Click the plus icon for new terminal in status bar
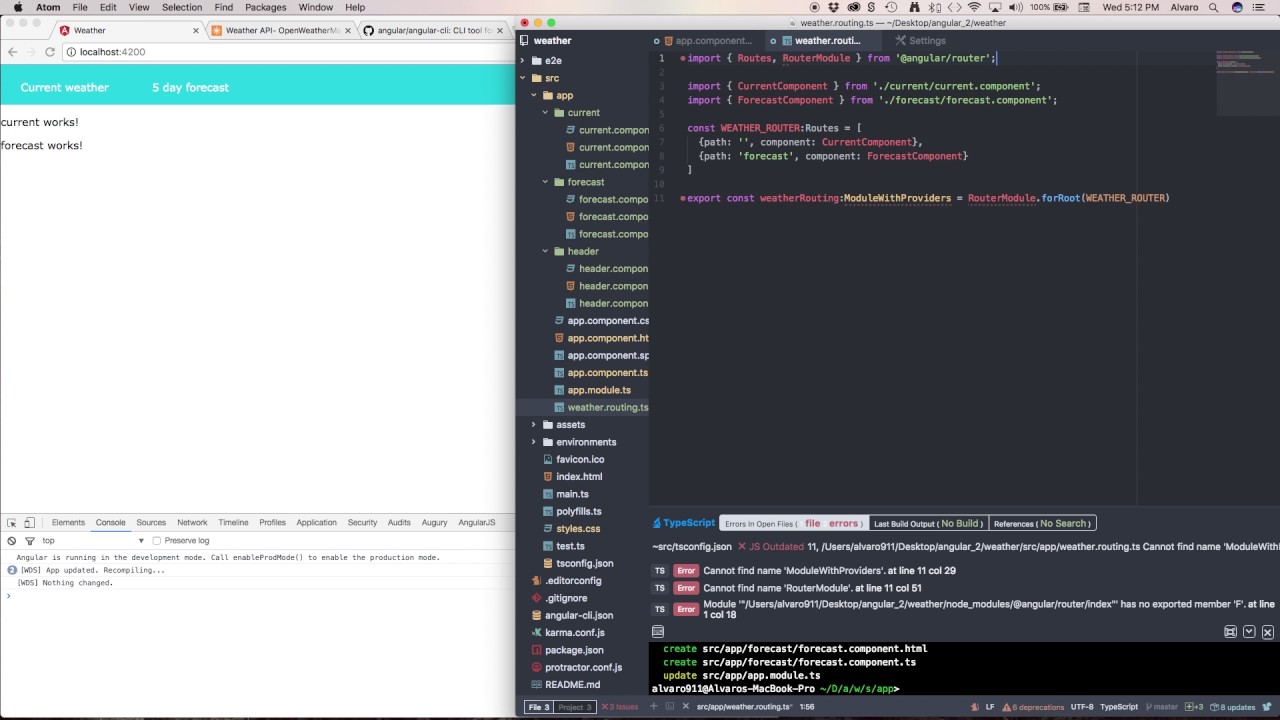Viewport: 1280px width, 720px height. pyautogui.click(x=654, y=707)
